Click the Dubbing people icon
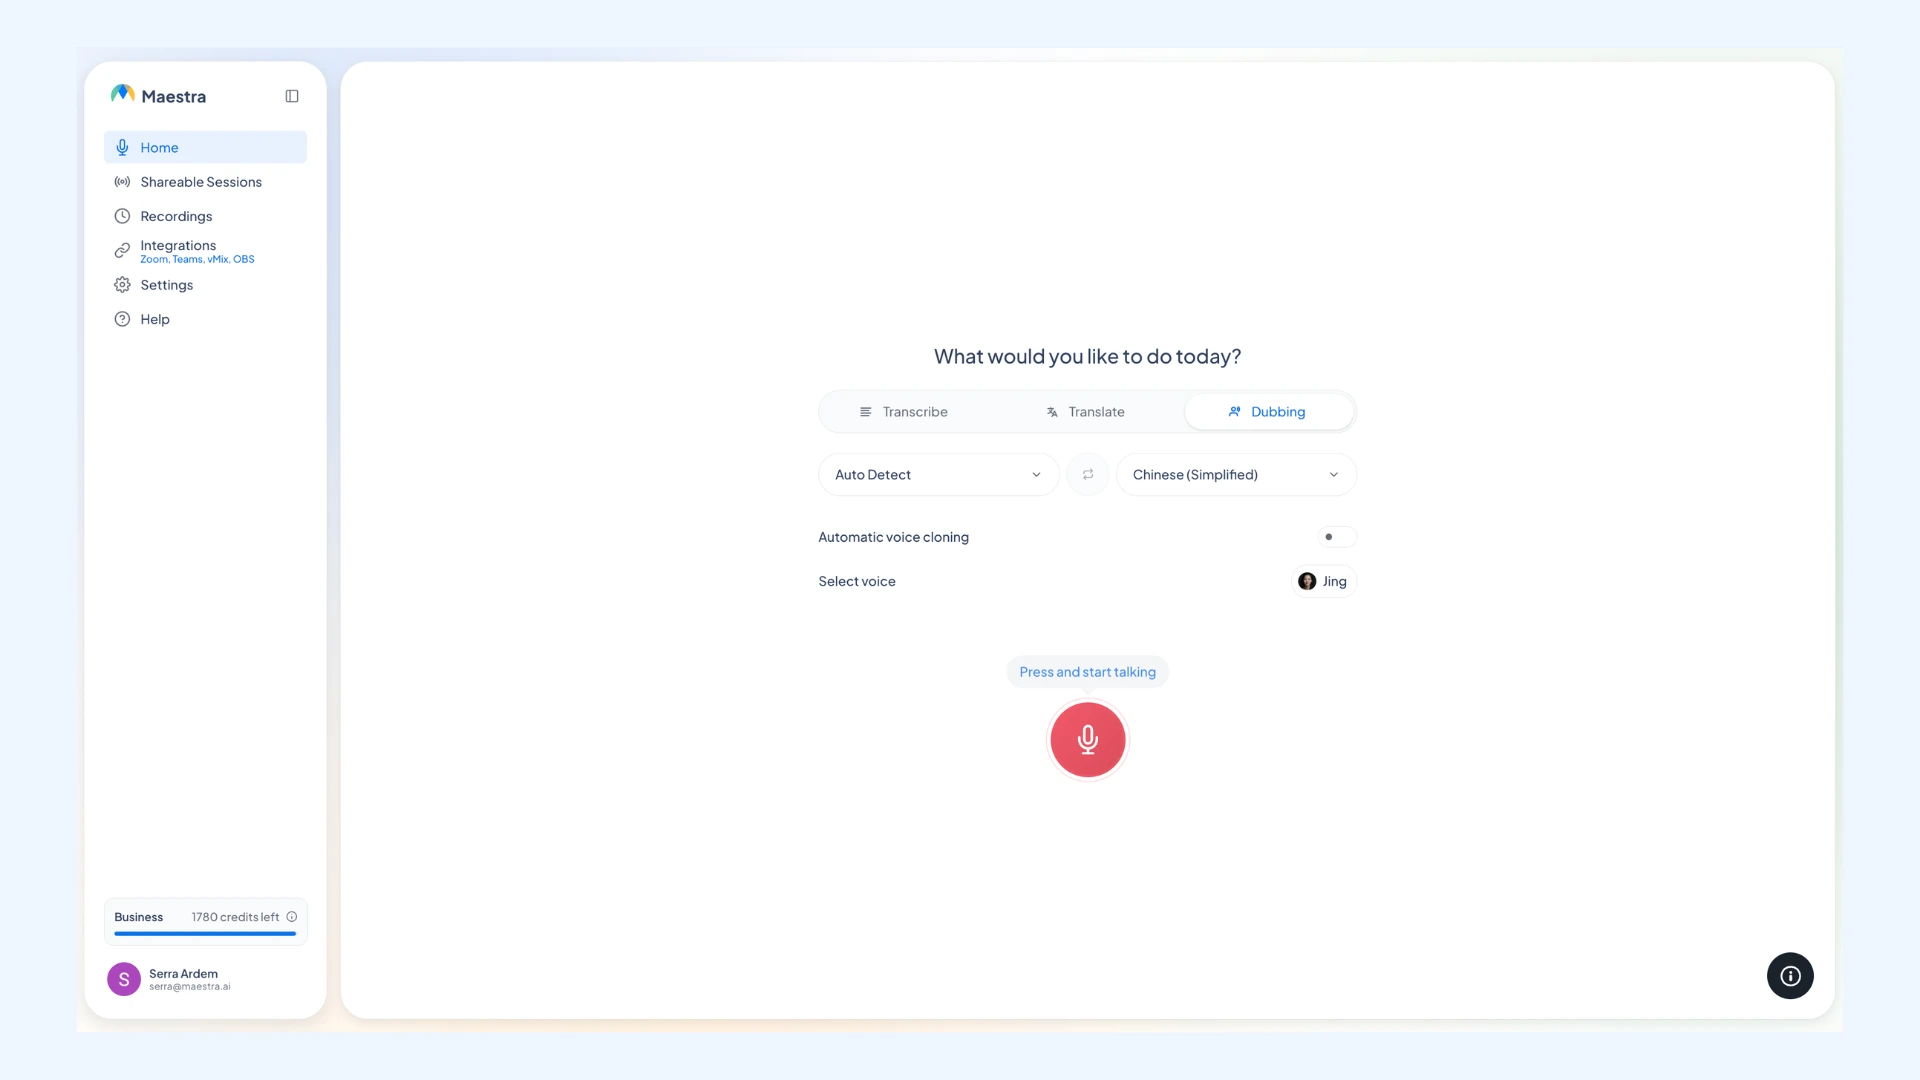The height and width of the screenshot is (1080, 1920). pyautogui.click(x=1235, y=412)
